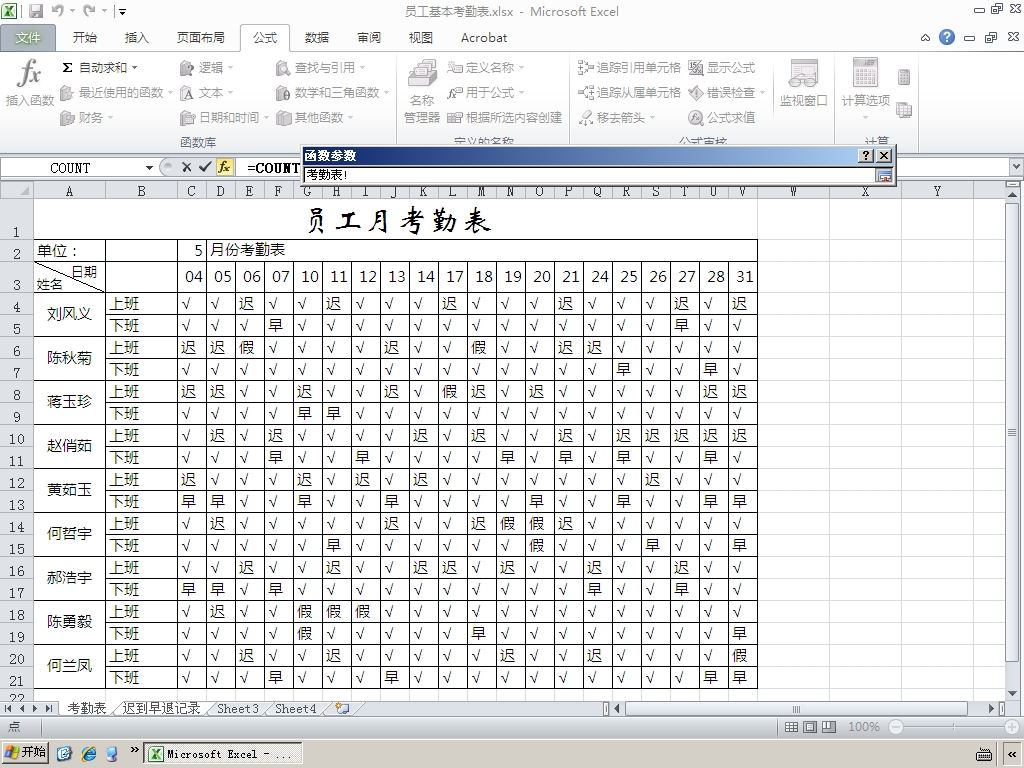Select the Sheet4 sheet tab

295,709
